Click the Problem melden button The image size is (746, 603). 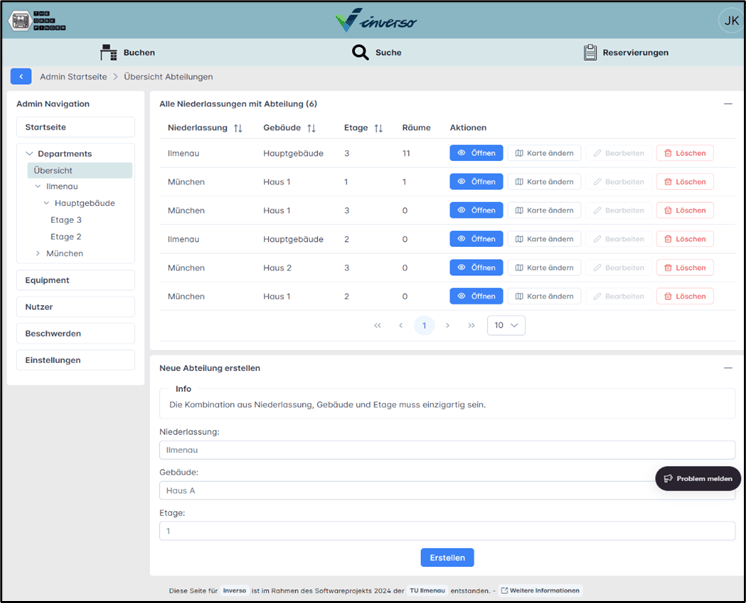click(698, 478)
